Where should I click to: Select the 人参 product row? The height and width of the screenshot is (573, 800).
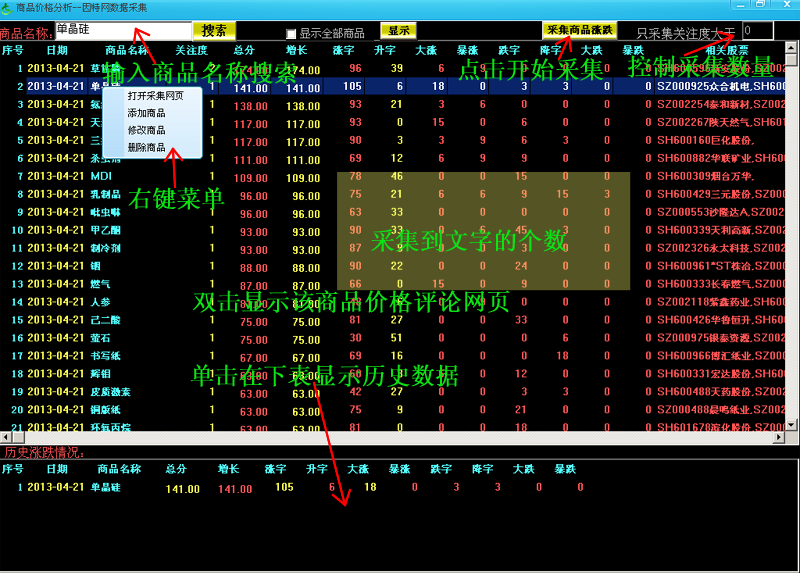(393, 302)
